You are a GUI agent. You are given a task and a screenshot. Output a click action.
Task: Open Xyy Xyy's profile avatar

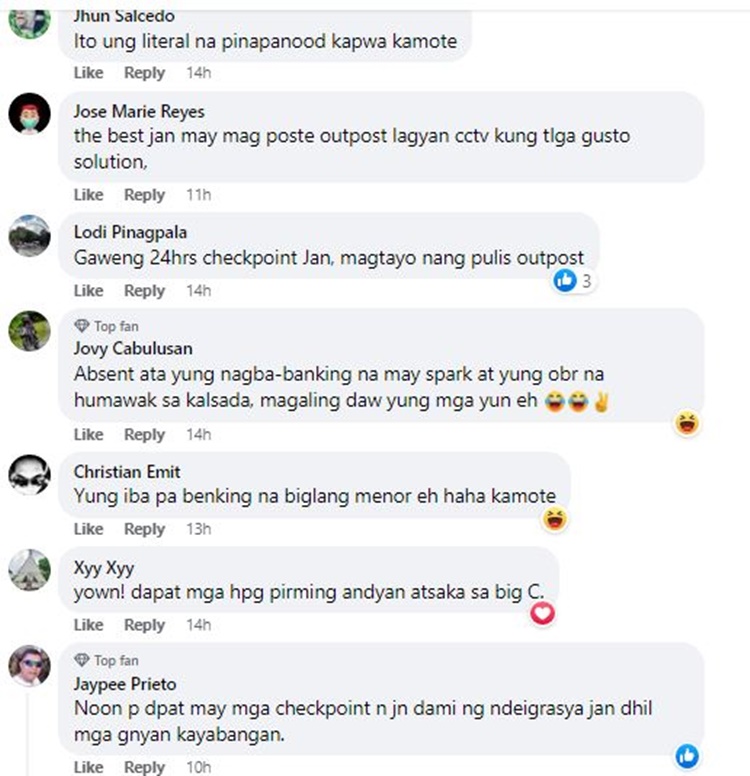point(30,570)
